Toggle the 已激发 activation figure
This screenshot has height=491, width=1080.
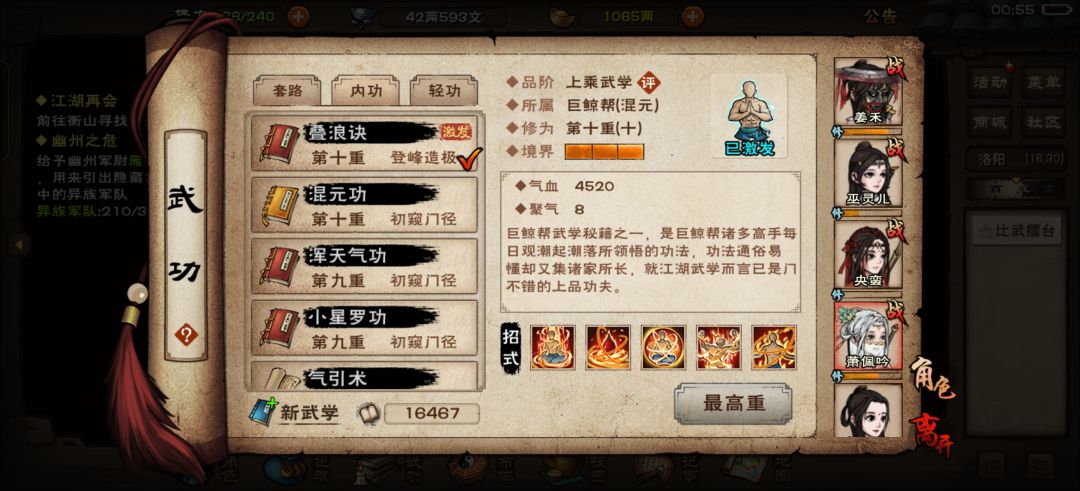tap(749, 116)
